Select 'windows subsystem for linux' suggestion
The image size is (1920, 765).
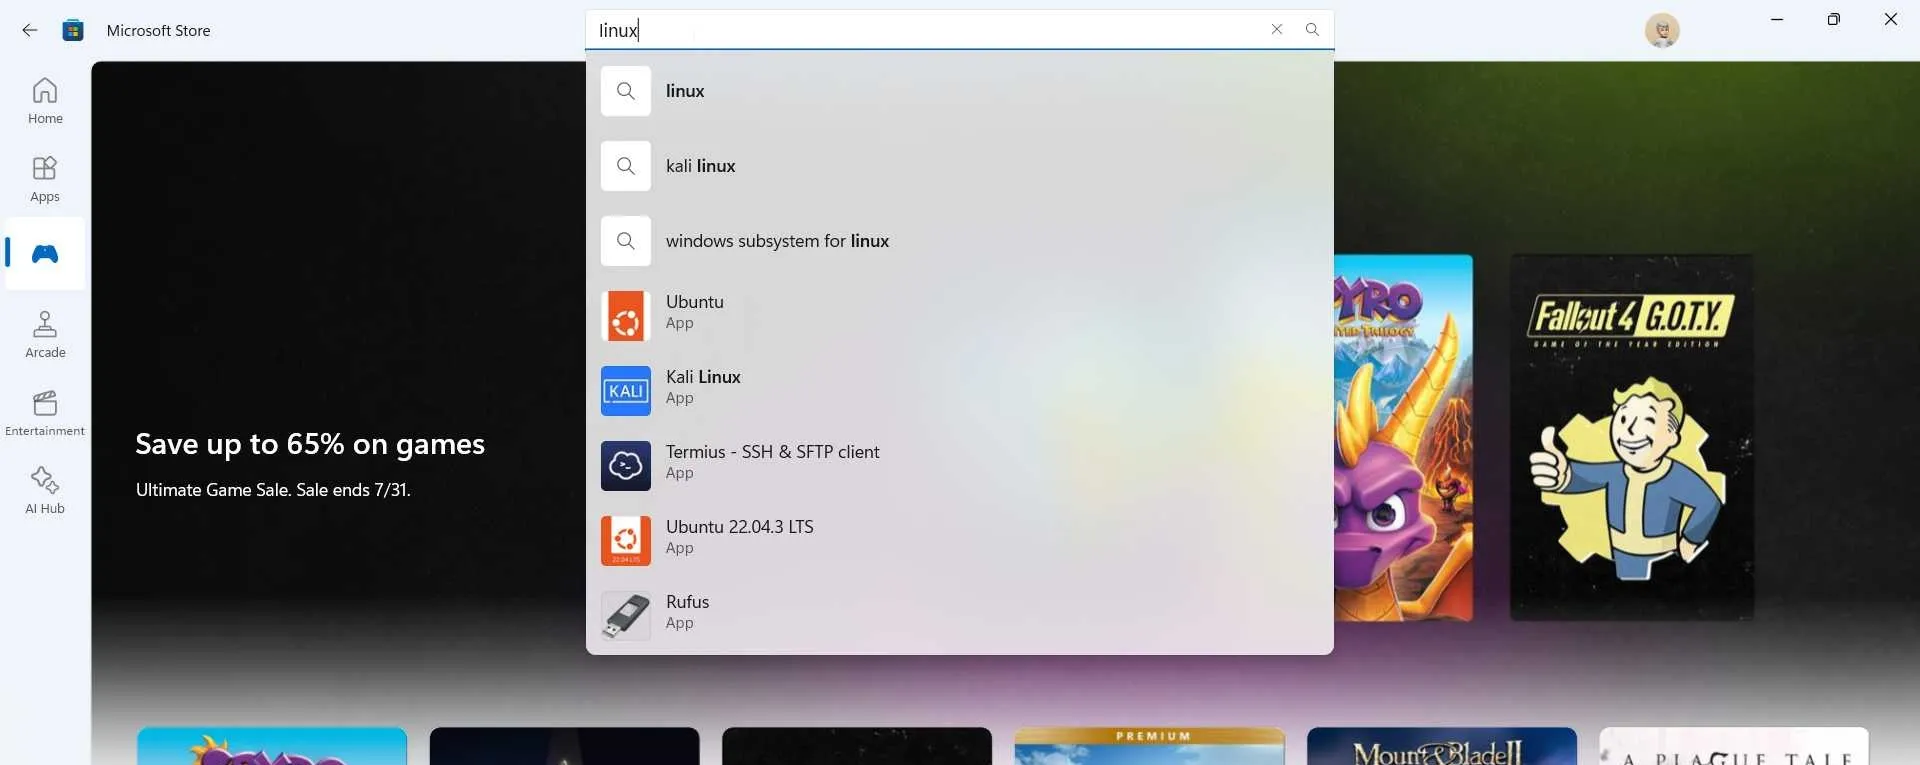point(959,241)
